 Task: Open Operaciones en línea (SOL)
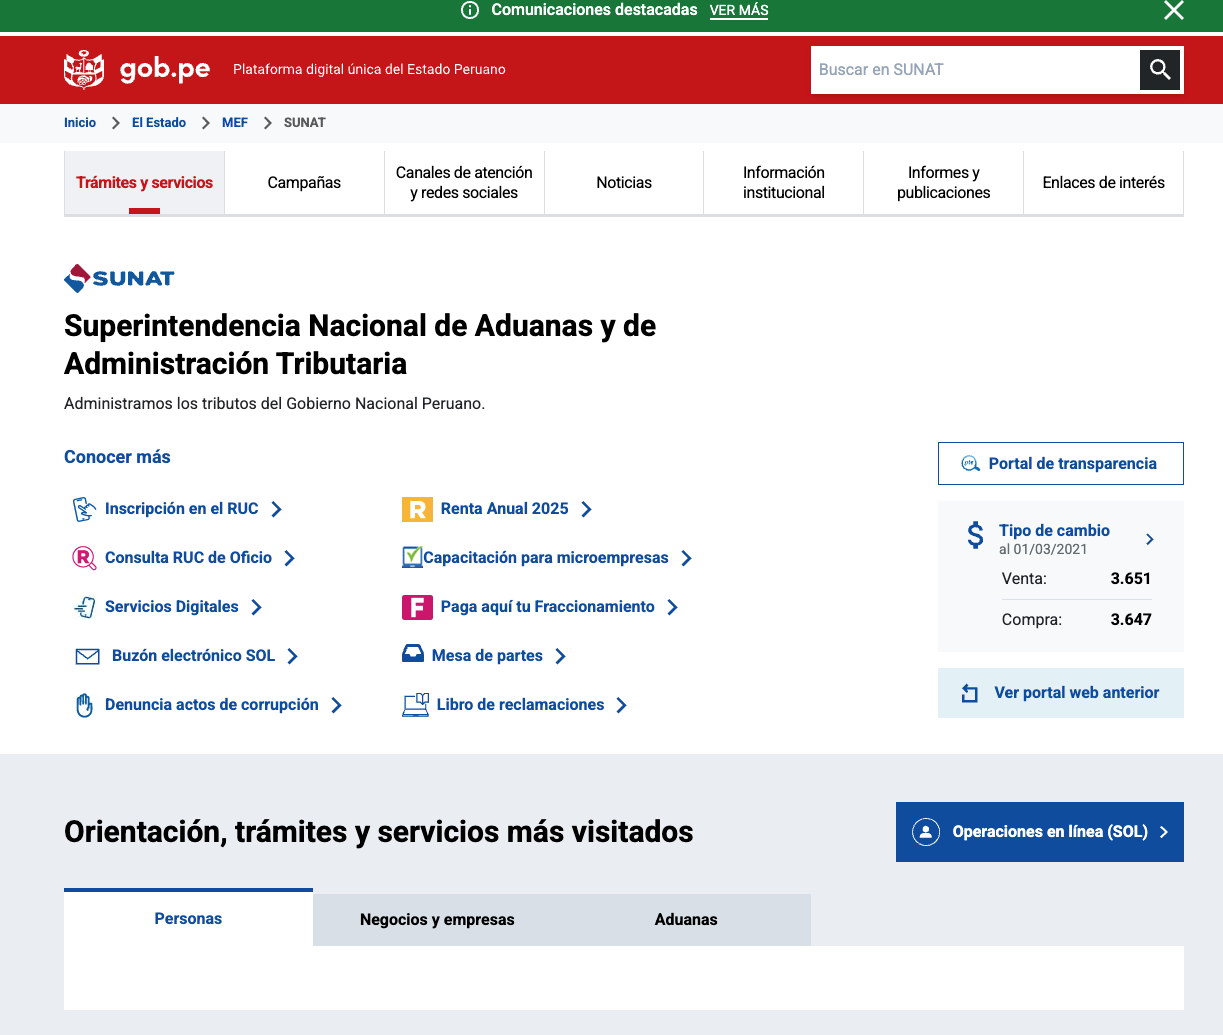[x=1040, y=832]
